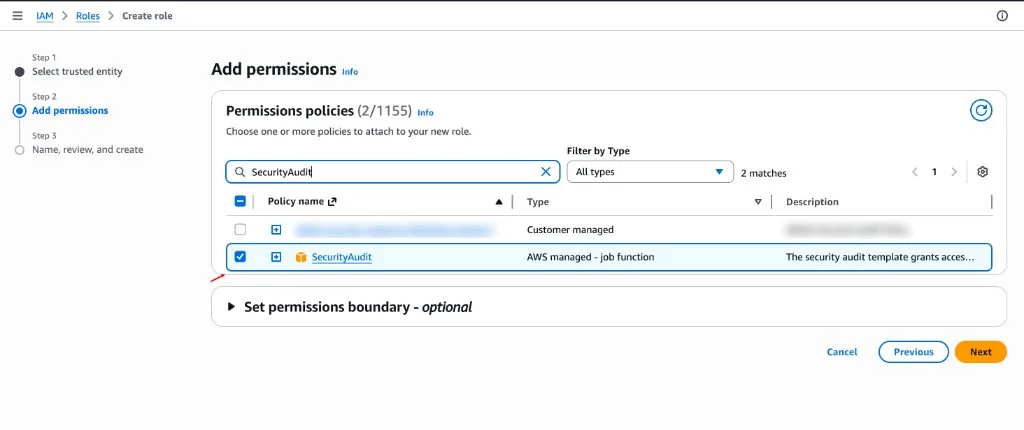The width and height of the screenshot is (1024, 430).
Task: Open the hamburger navigation menu
Action: tap(18, 16)
